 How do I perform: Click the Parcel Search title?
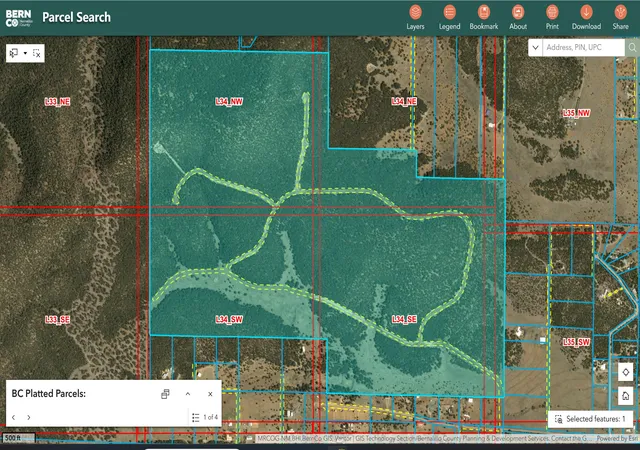click(76, 17)
